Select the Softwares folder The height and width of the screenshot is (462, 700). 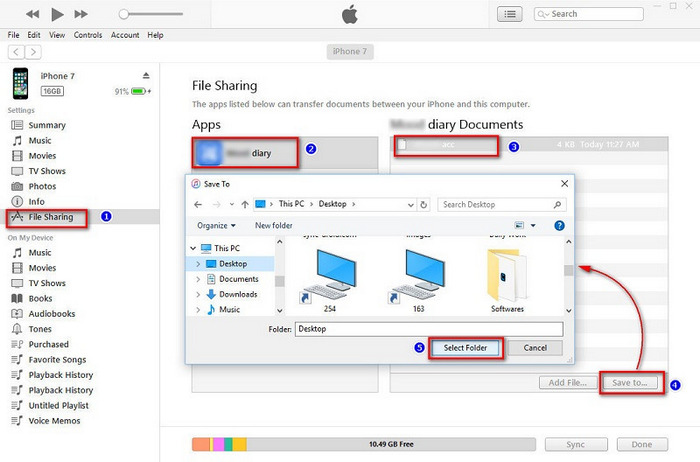click(x=507, y=281)
